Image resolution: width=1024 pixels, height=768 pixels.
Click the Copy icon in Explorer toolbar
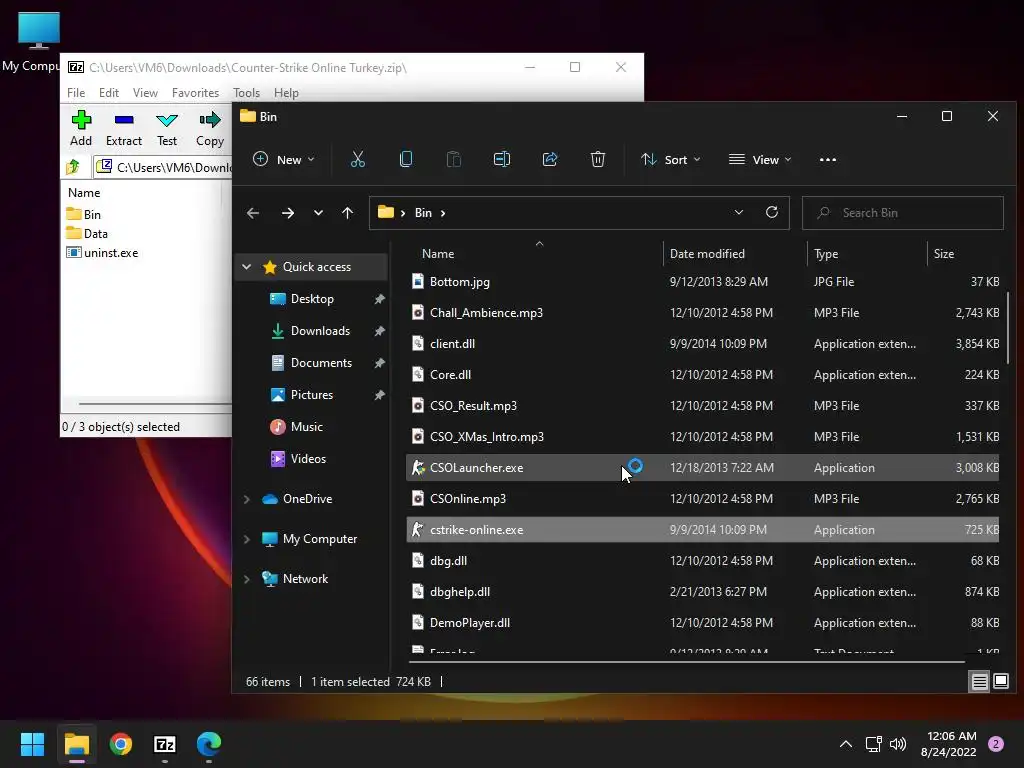point(406,159)
